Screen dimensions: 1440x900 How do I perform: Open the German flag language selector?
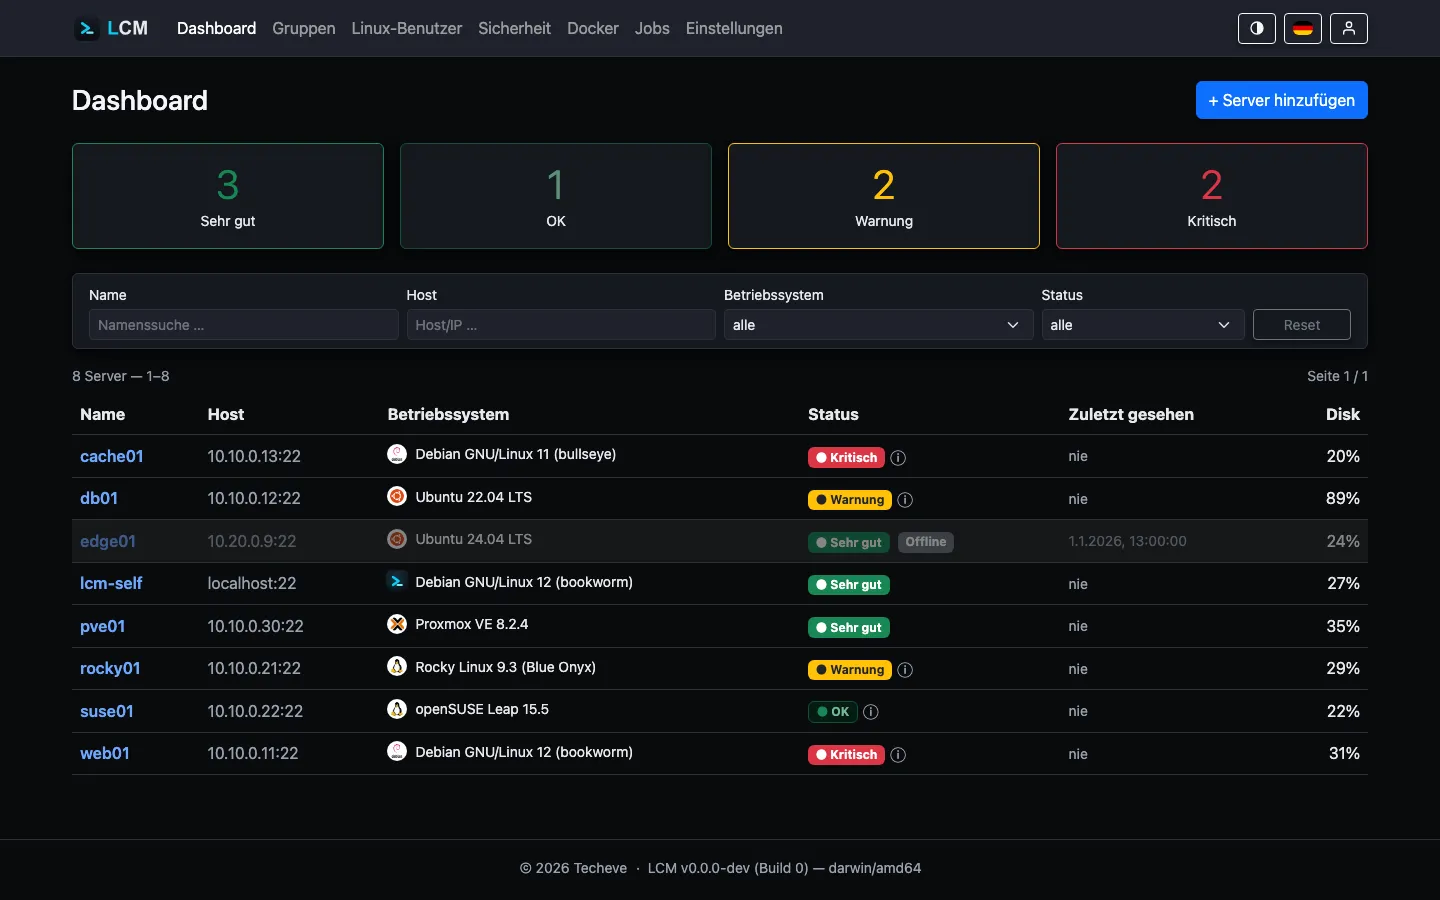(x=1303, y=28)
